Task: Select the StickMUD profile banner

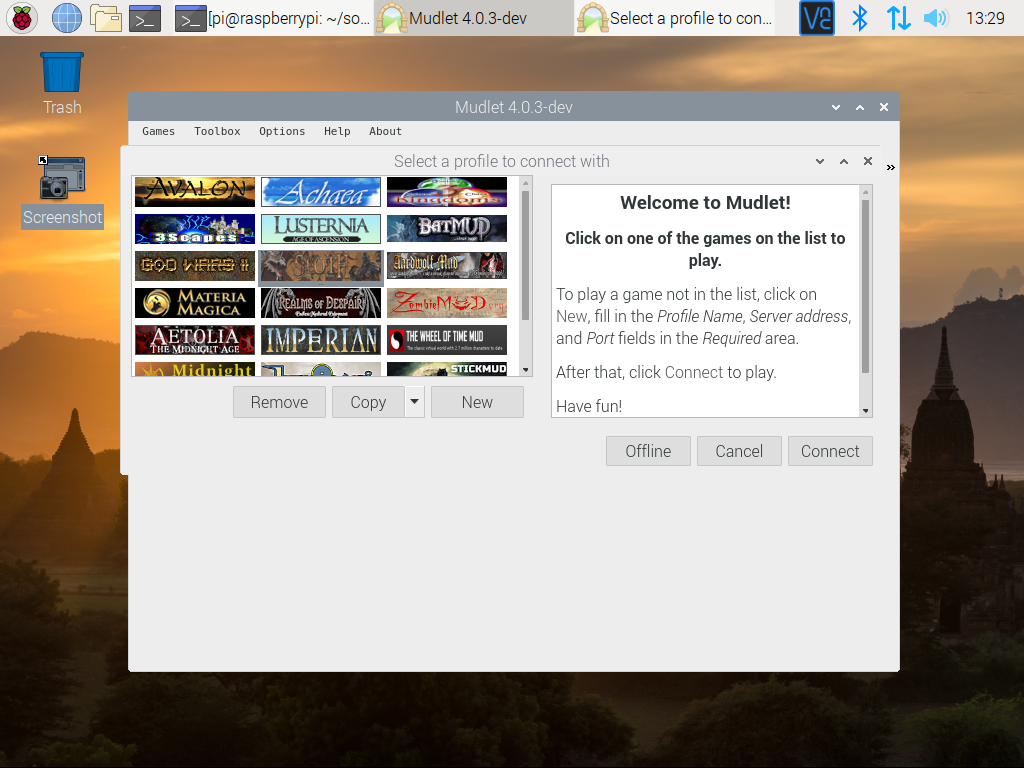Action: point(447,370)
